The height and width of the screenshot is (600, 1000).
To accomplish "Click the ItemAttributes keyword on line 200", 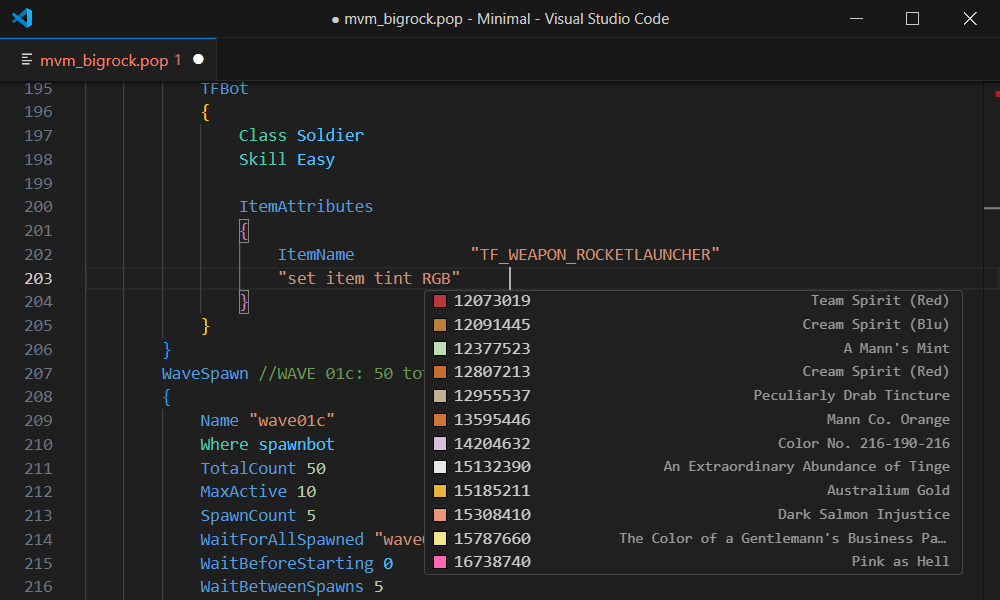I will point(305,207).
